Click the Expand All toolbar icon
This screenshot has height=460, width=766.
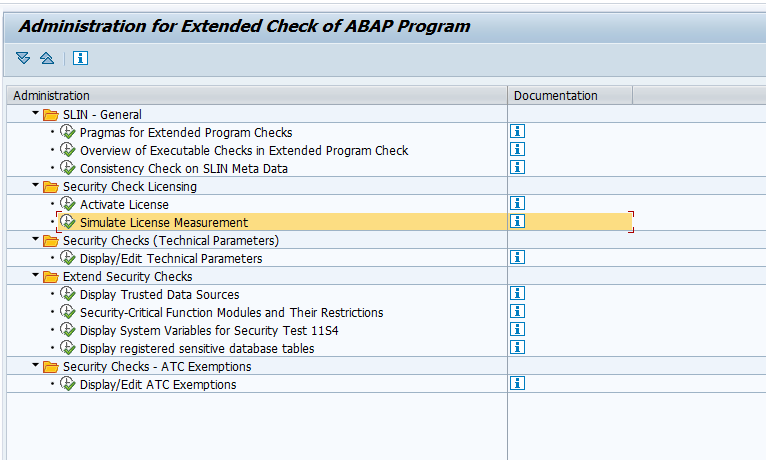tap(23, 58)
